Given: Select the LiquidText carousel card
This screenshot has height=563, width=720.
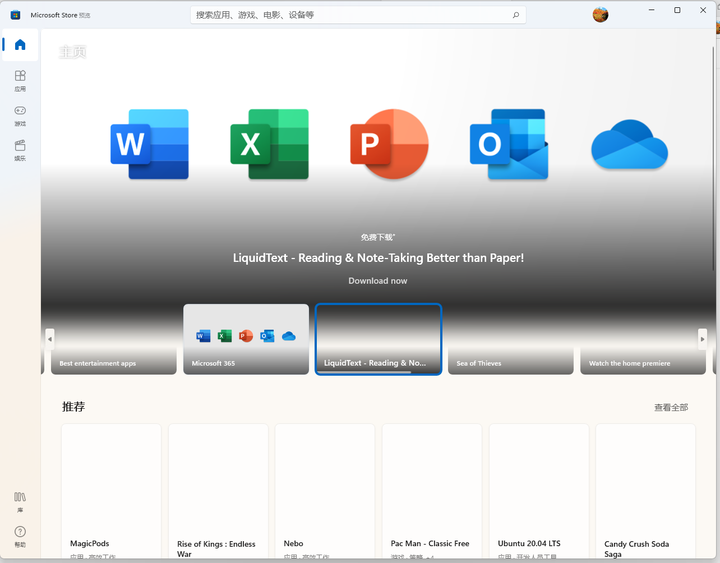Looking at the screenshot, I should coord(378,339).
